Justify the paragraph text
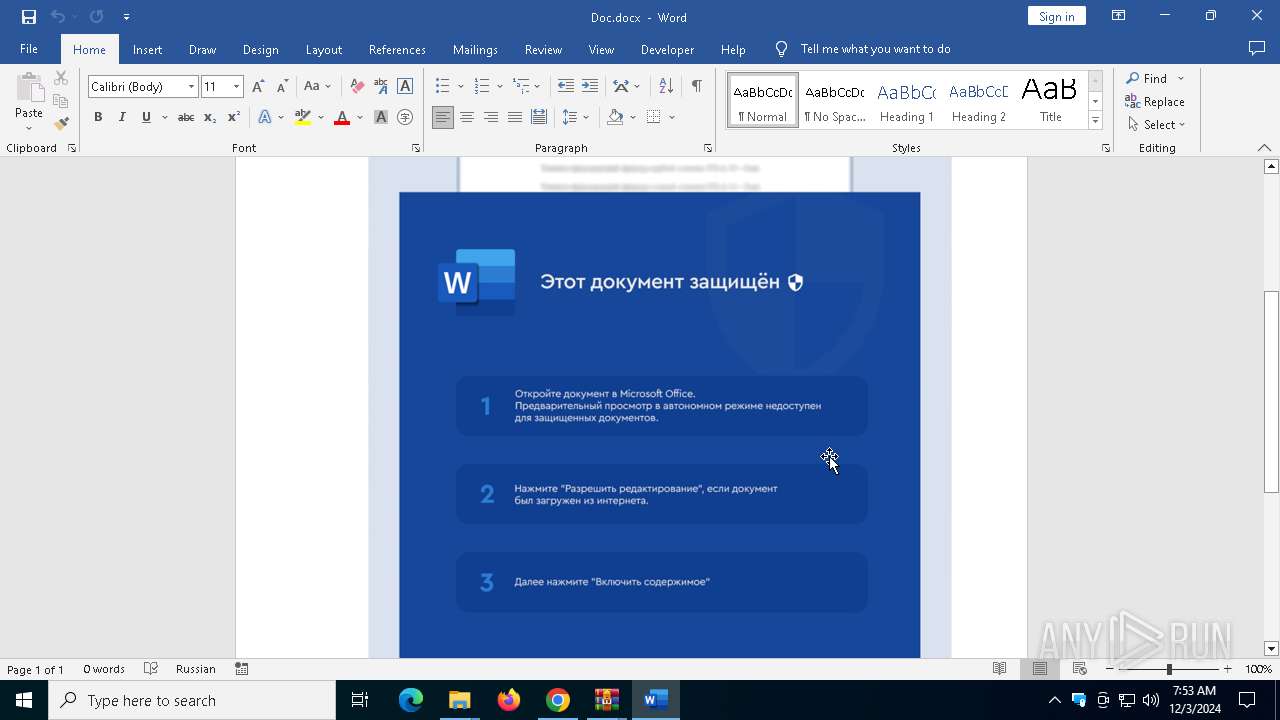Image resolution: width=1280 pixels, height=720 pixels. click(x=515, y=118)
